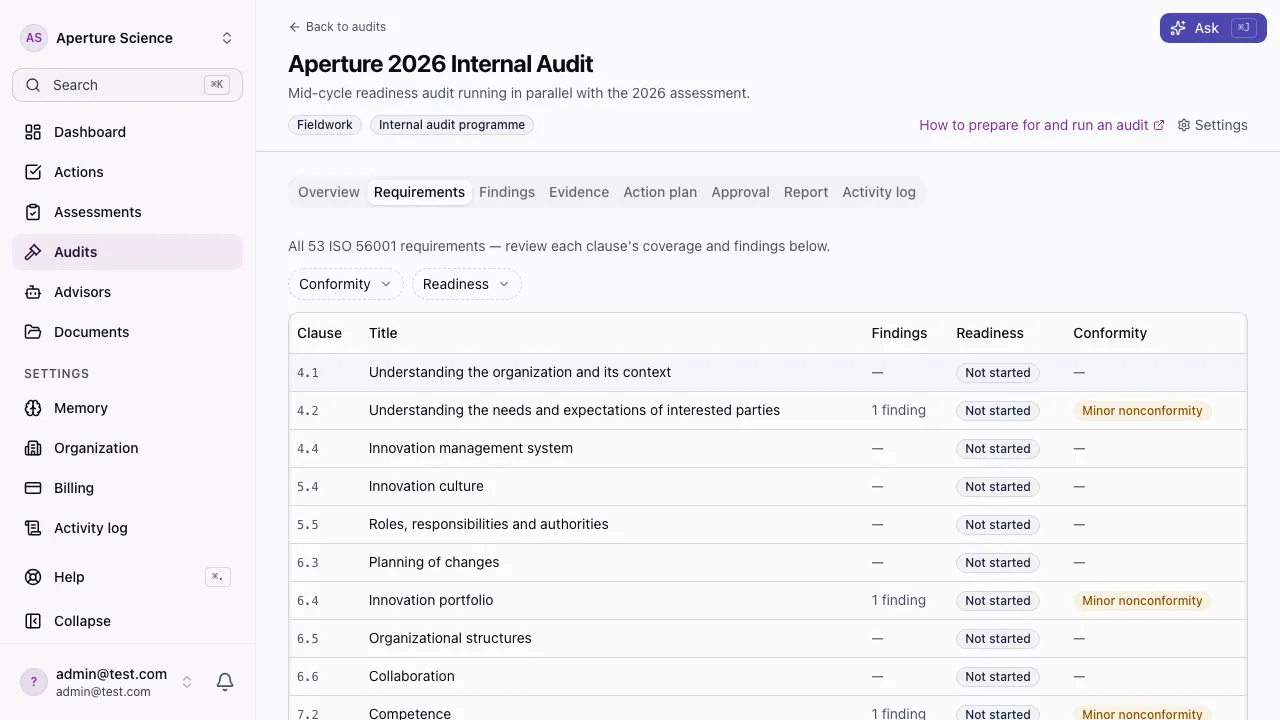Switch to the Findings tab
The height and width of the screenshot is (720, 1280).
point(507,192)
